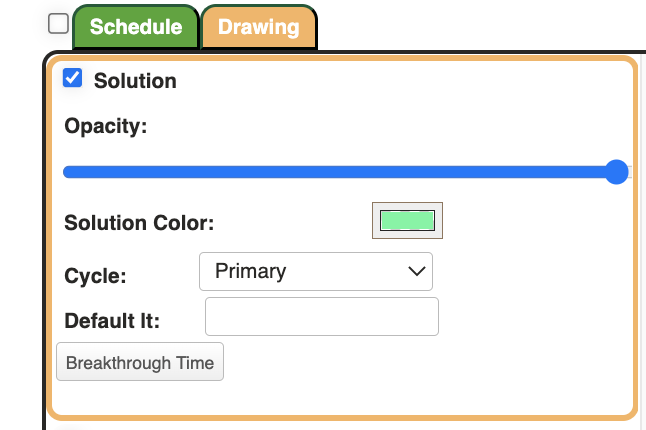Click the Solution Color label

point(139,222)
